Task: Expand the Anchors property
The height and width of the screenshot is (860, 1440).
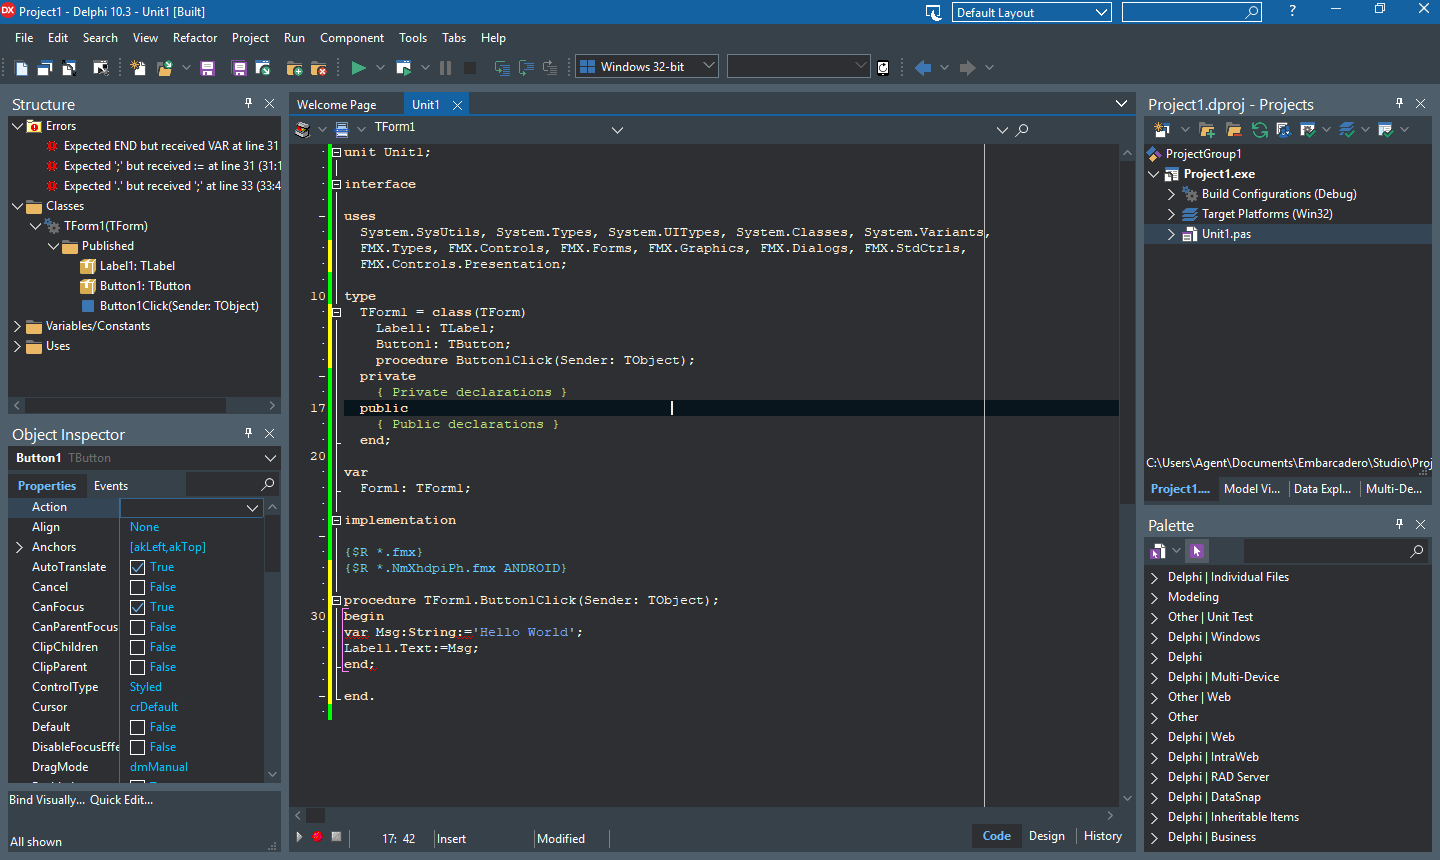Action: tap(19, 547)
